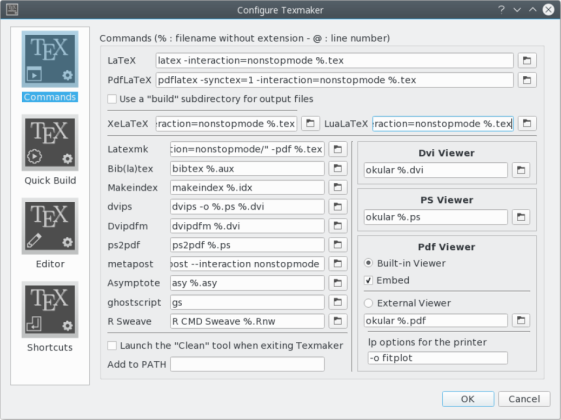Click the LuaLaTeX command field
Screen dimensions: 561x420
click(x=443, y=123)
